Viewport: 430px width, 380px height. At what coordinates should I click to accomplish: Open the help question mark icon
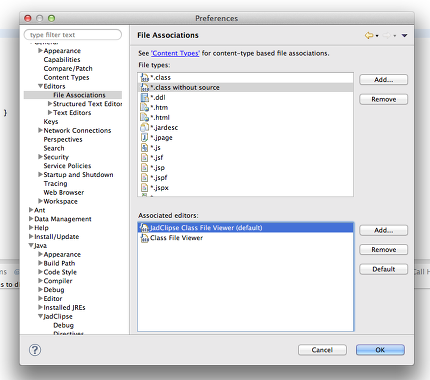[35, 350]
